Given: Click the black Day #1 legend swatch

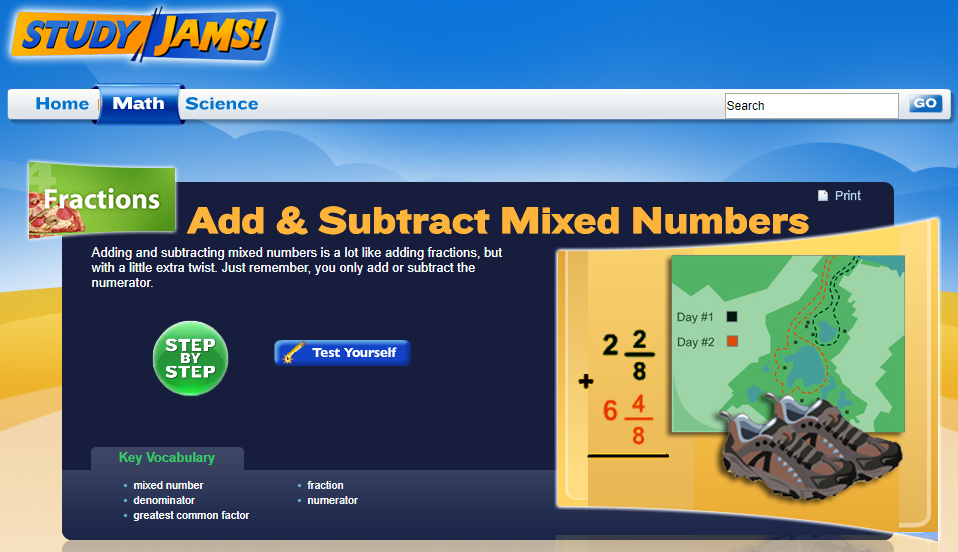Looking at the screenshot, I should (732, 317).
